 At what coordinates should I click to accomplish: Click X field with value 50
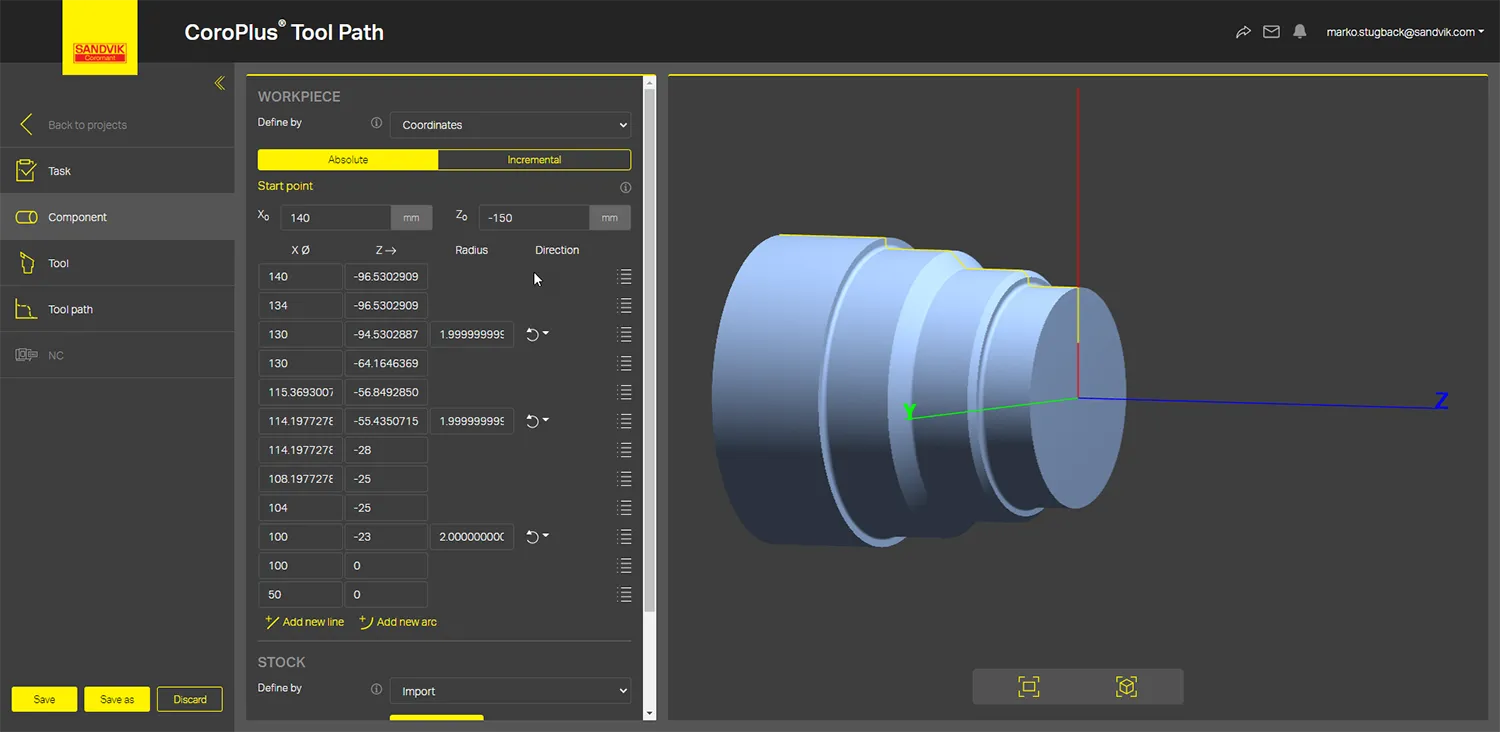(300, 595)
